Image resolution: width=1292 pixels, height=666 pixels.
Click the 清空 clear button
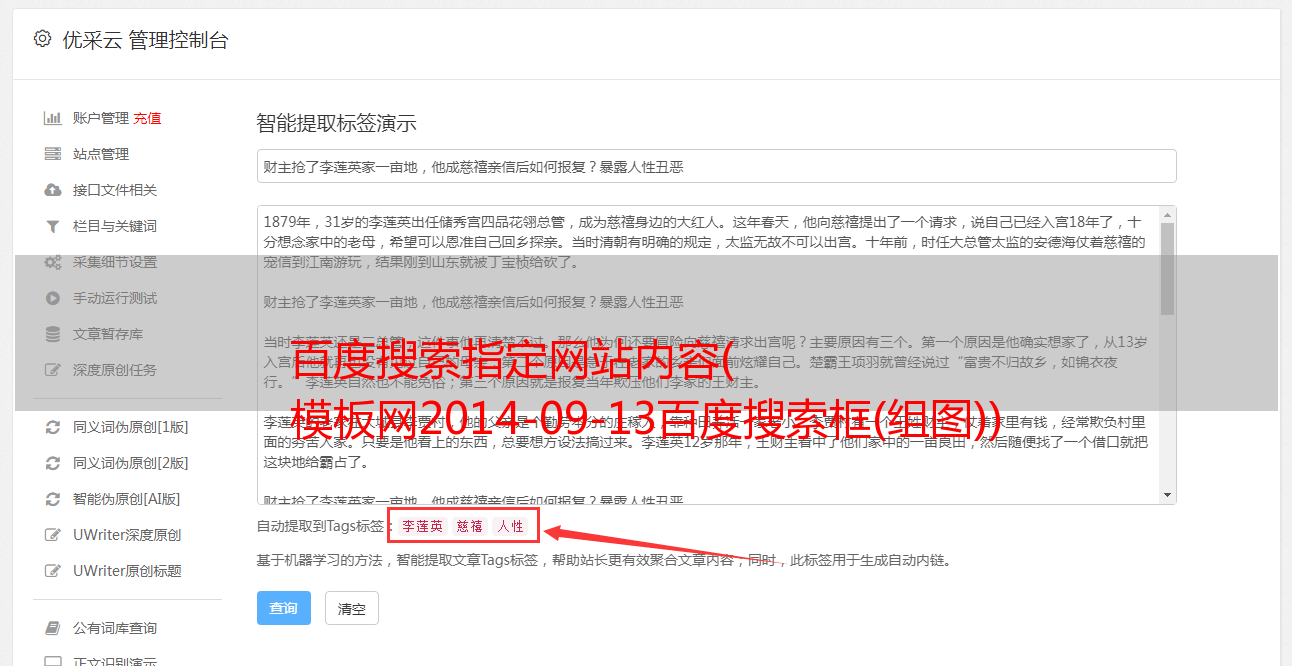pyautogui.click(x=352, y=608)
